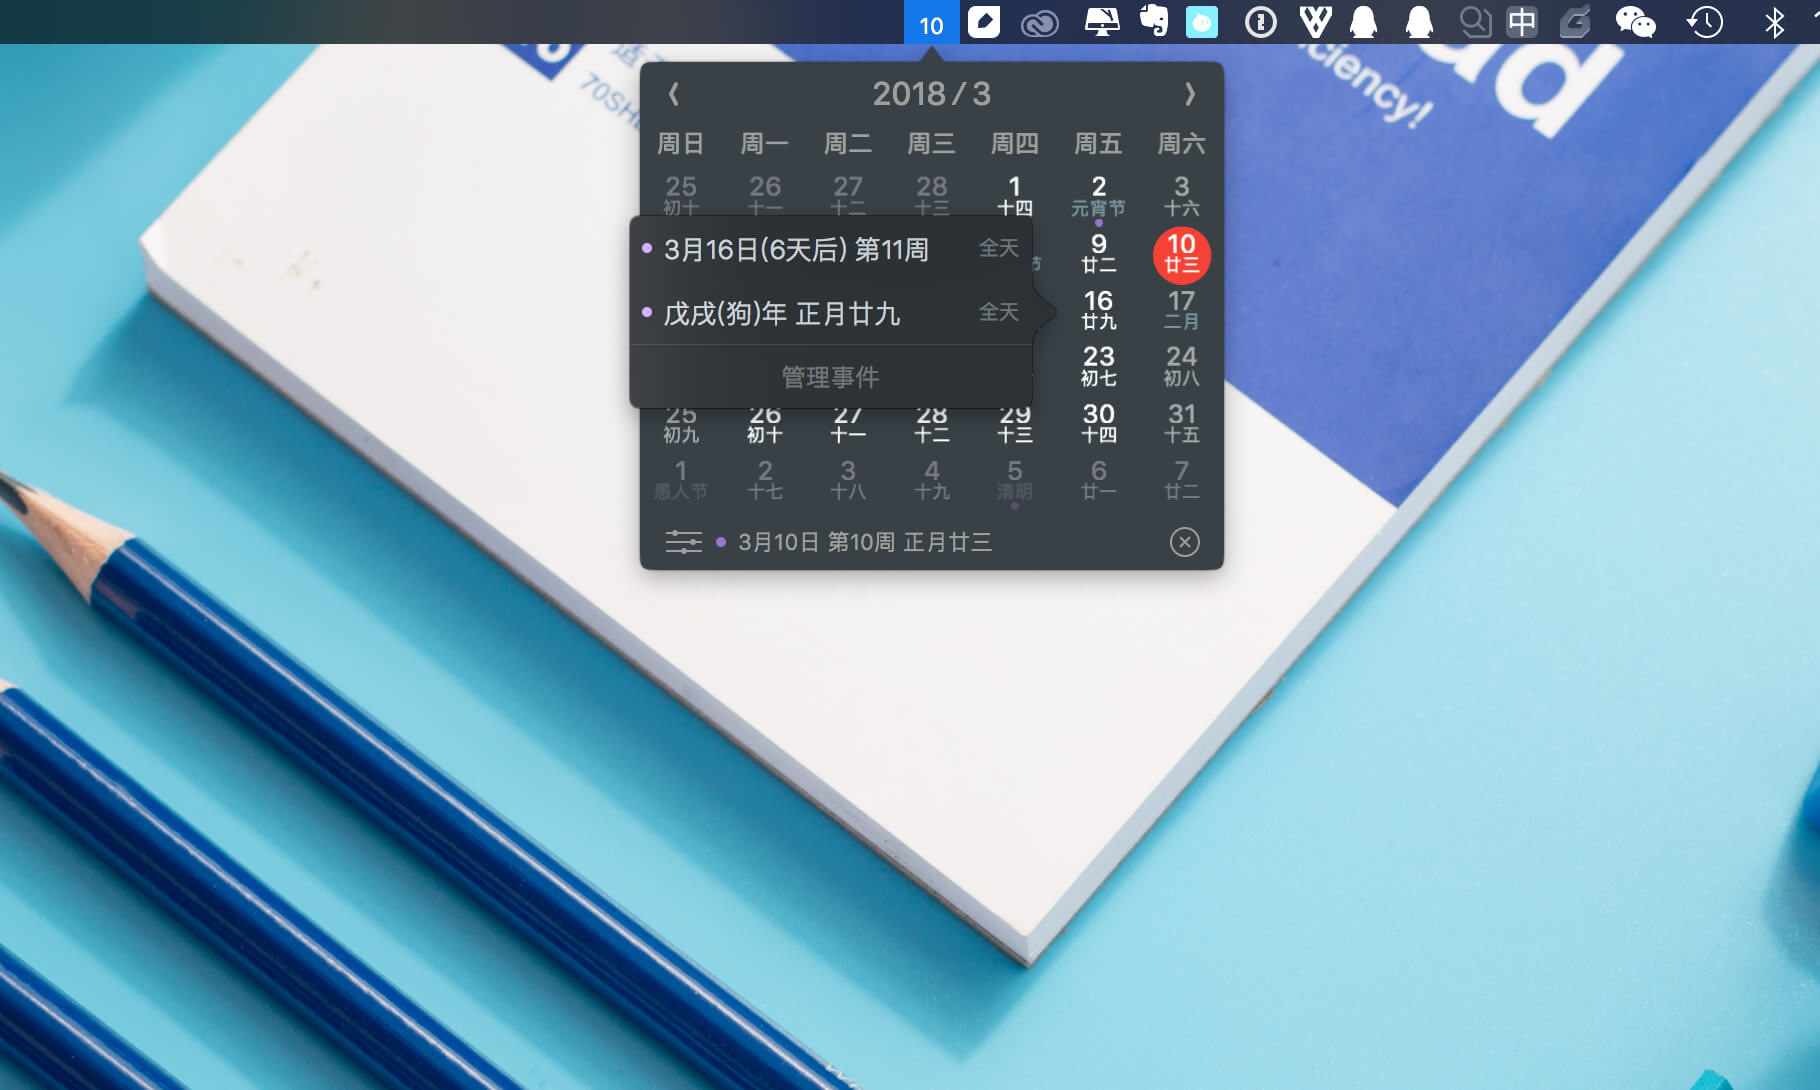Select March 24 初八

1182,366
